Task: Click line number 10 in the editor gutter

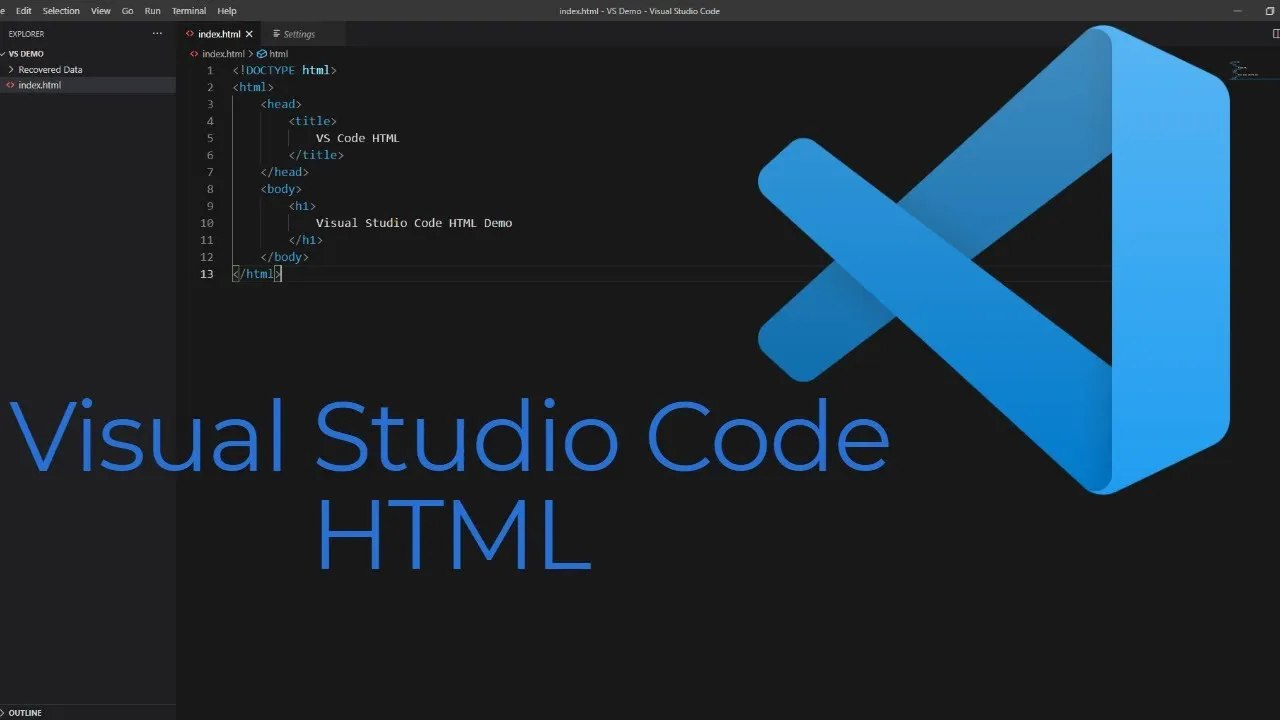Action: tap(207, 222)
